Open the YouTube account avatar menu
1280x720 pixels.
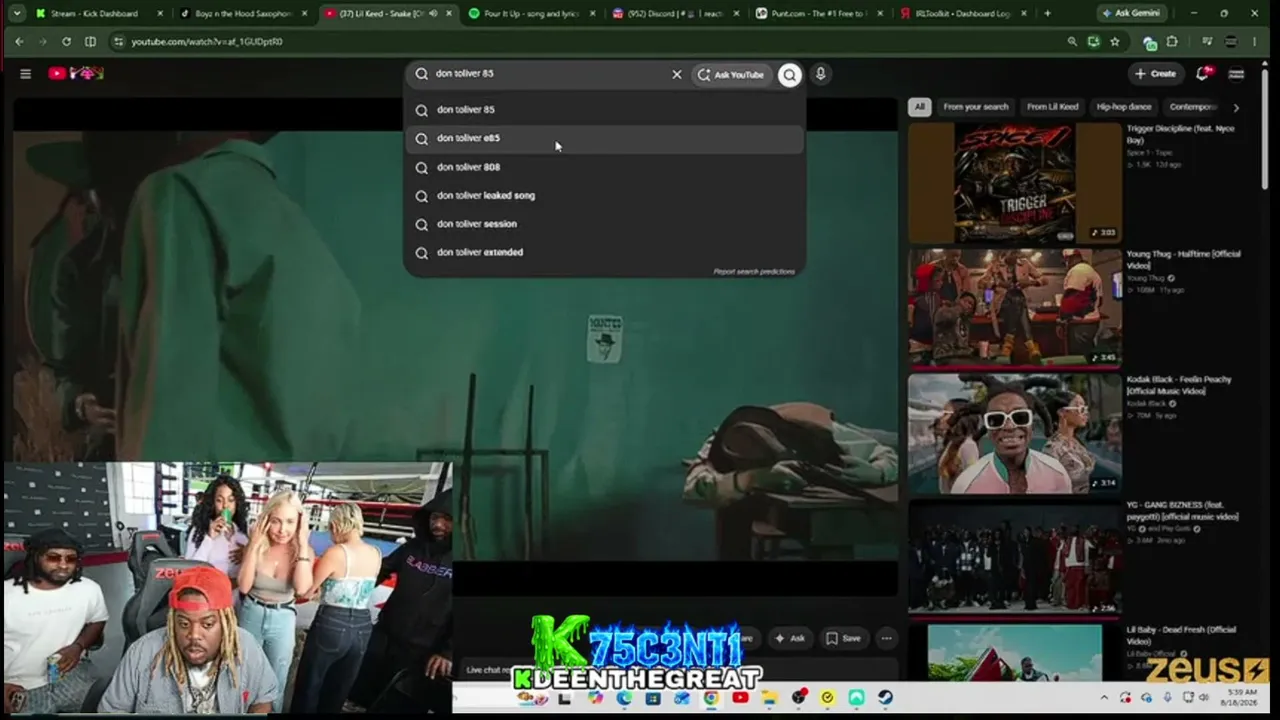[1237, 73]
